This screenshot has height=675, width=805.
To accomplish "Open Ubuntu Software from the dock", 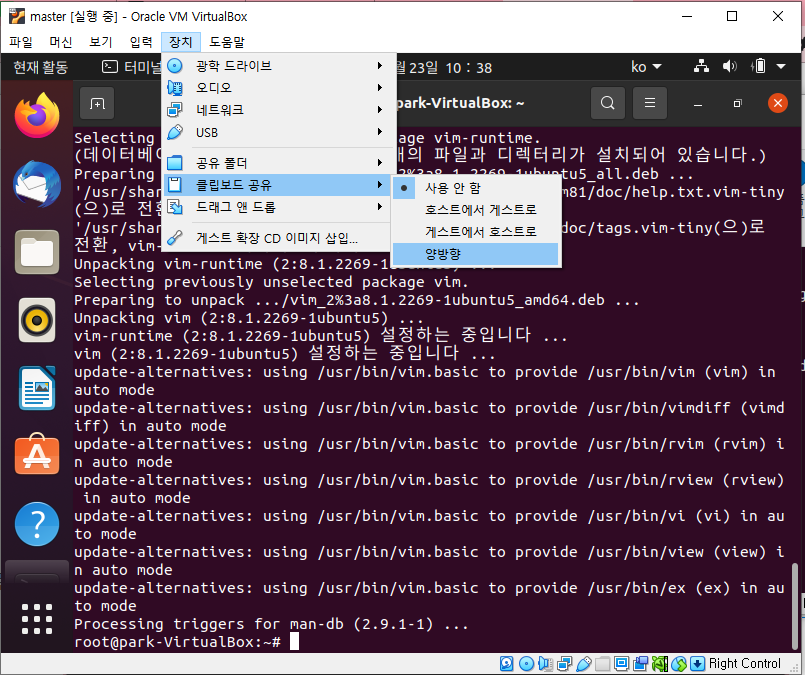I will (37, 455).
